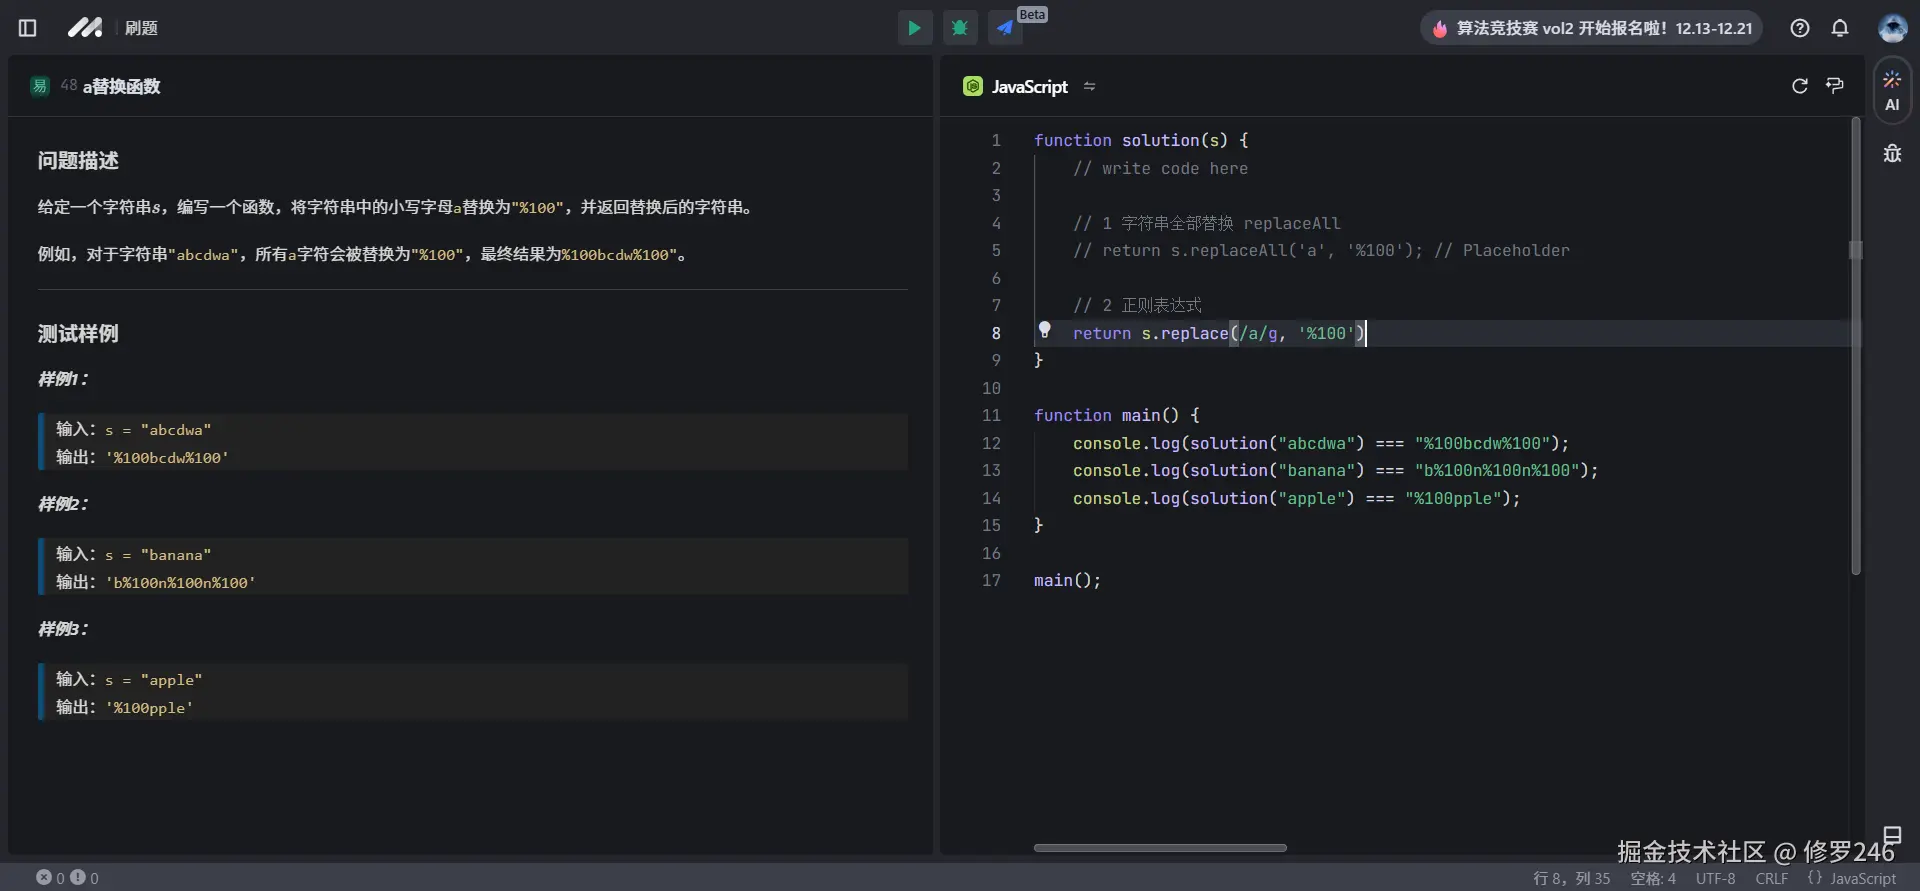
Task: Click the errors and warnings count in the status bar
Action: (67, 878)
